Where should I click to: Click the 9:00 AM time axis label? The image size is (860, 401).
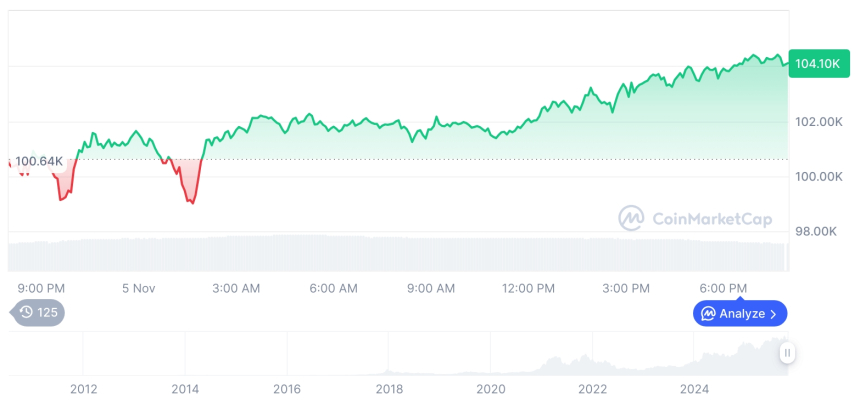(x=431, y=288)
